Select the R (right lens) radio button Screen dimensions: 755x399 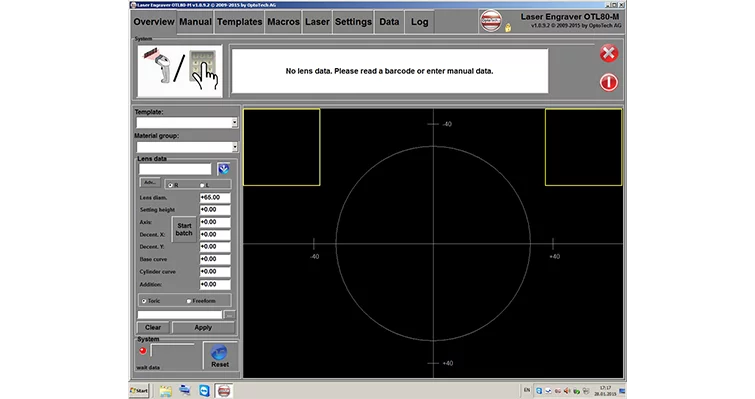coord(170,185)
